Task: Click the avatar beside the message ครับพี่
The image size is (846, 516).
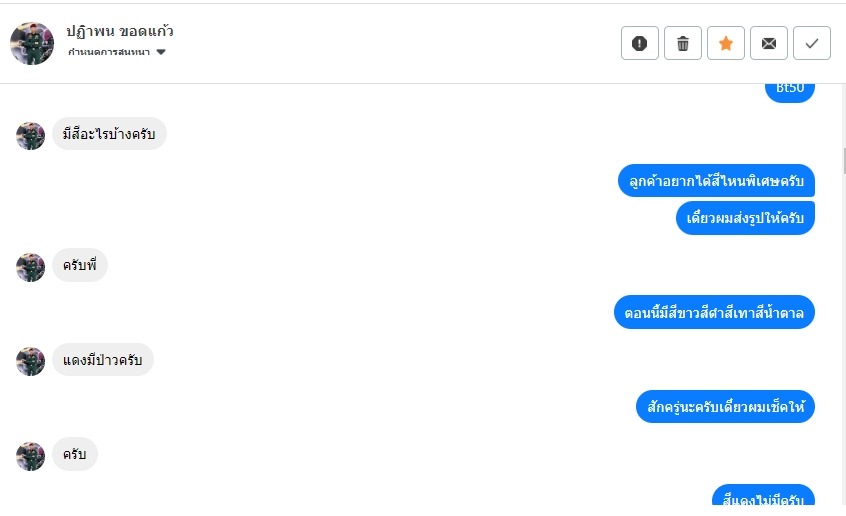Action: point(31,267)
